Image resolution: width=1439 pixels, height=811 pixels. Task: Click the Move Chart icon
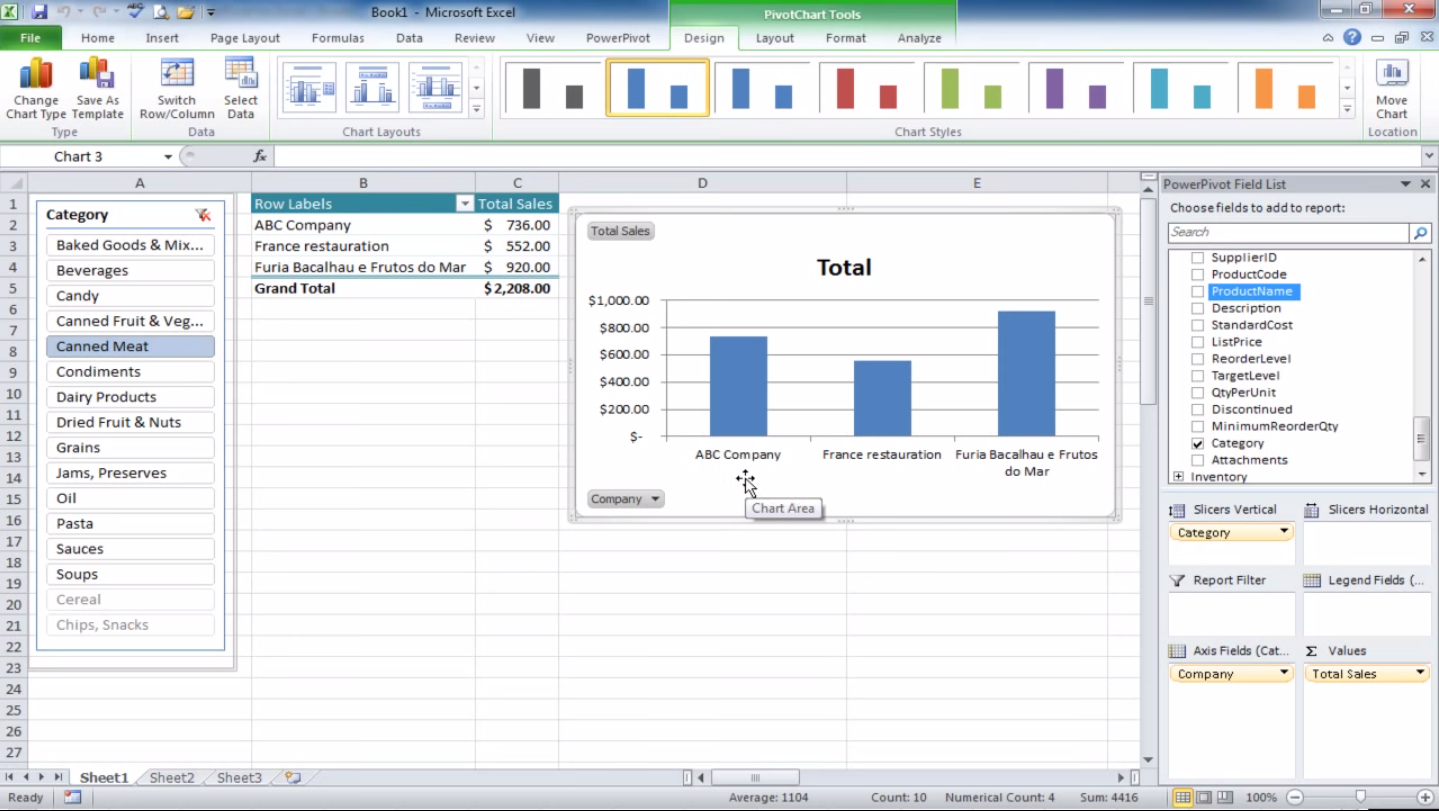tap(1391, 88)
